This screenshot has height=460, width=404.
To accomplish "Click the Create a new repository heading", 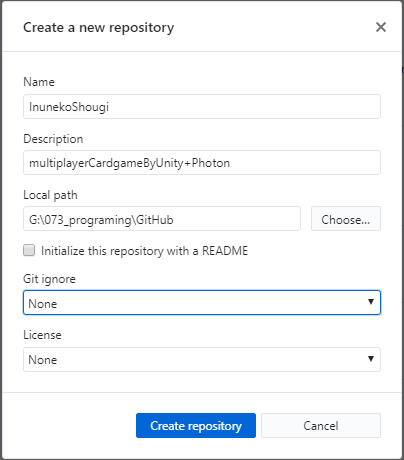I will pyautogui.click(x=98, y=28).
